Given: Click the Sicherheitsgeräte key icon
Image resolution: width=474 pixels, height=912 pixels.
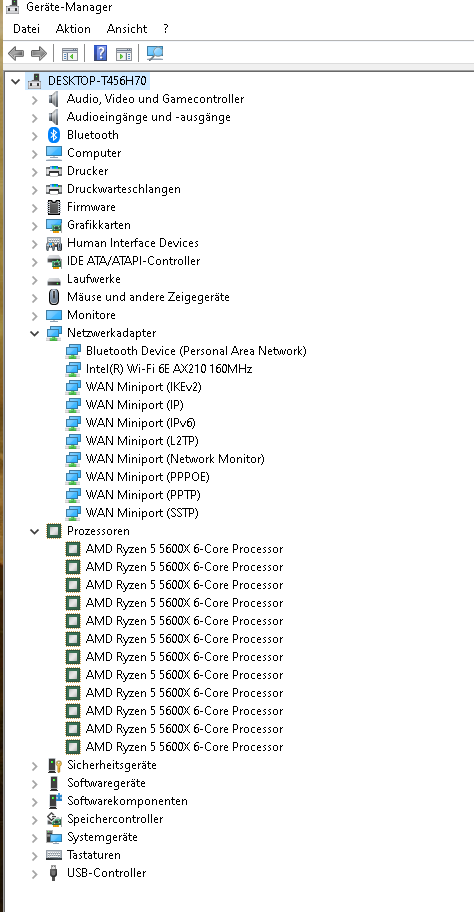Looking at the screenshot, I should pos(54,765).
